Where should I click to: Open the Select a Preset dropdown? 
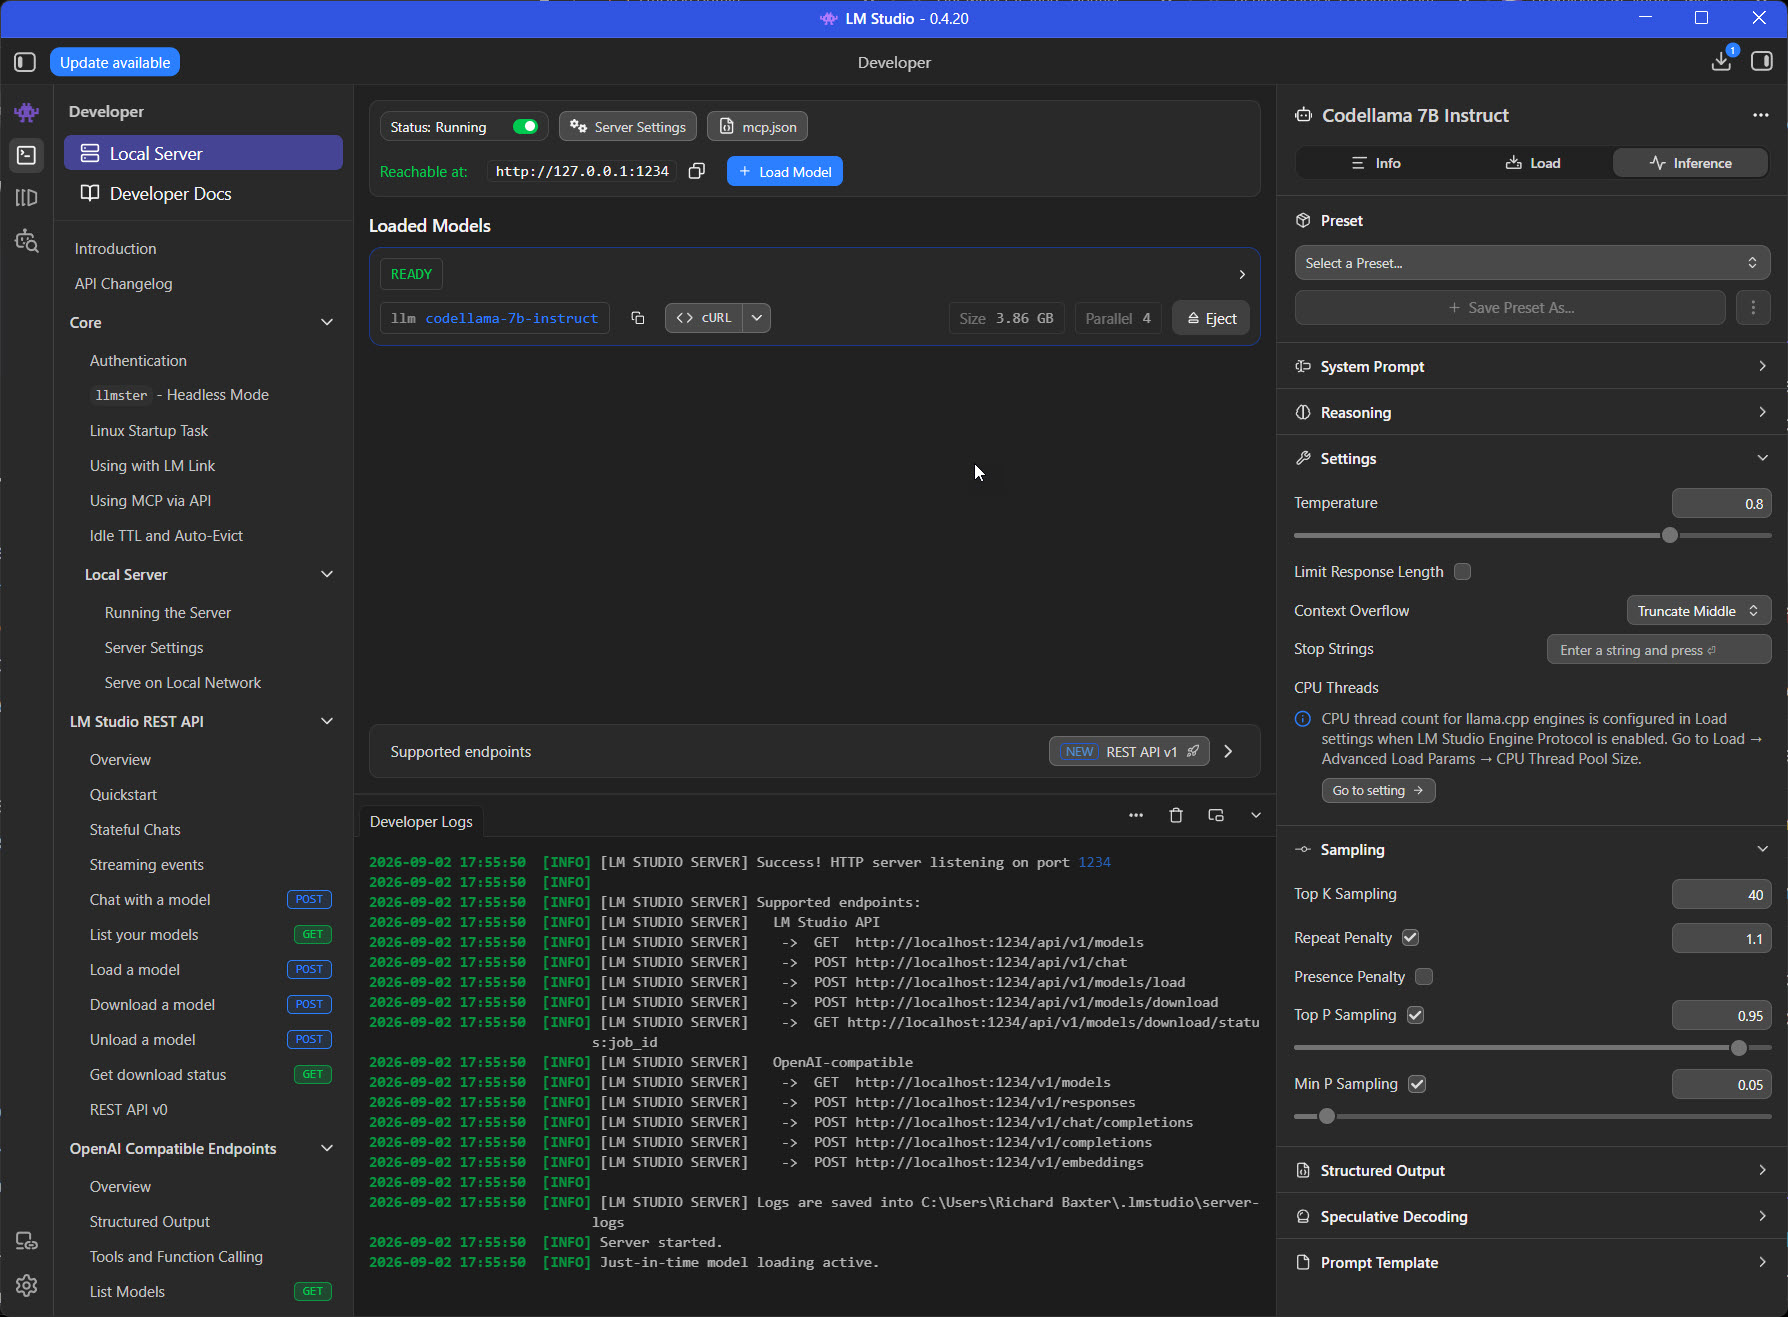pos(1532,263)
